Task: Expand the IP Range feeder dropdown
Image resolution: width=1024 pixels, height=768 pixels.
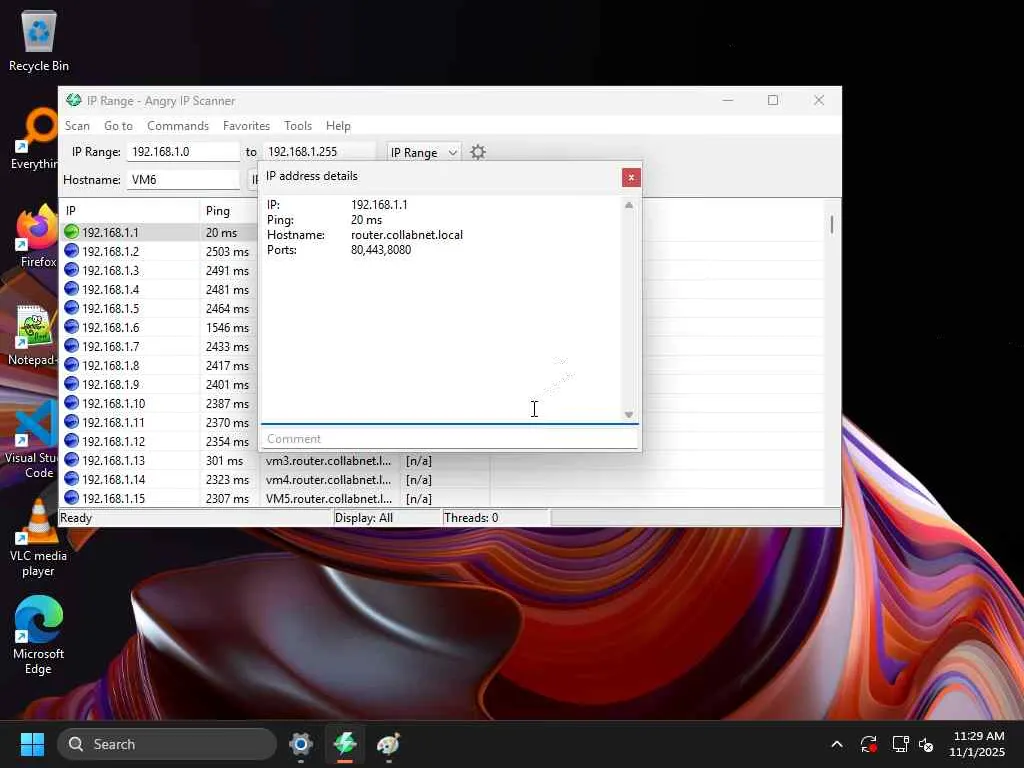Action: [424, 152]
